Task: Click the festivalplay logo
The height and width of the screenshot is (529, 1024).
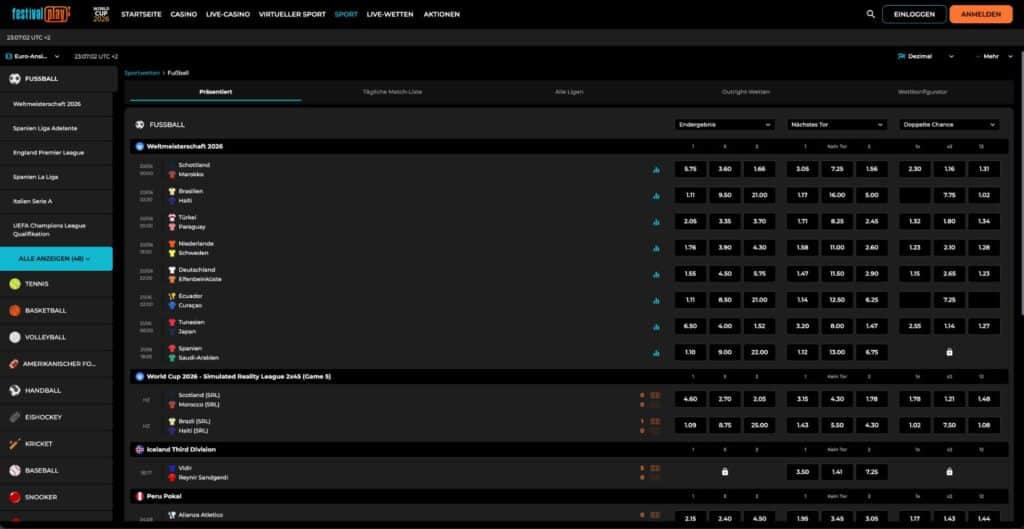Action: (x=41, y=14)
